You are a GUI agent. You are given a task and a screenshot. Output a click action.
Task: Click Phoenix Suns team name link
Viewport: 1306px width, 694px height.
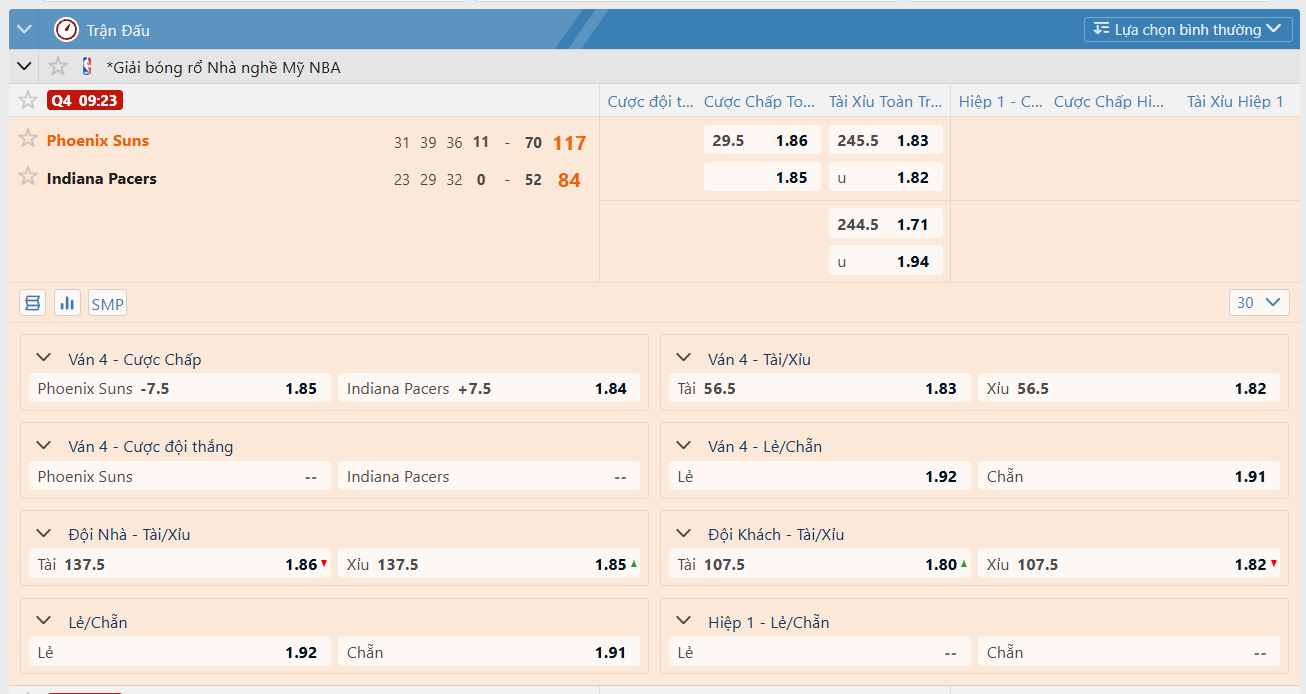98,141
